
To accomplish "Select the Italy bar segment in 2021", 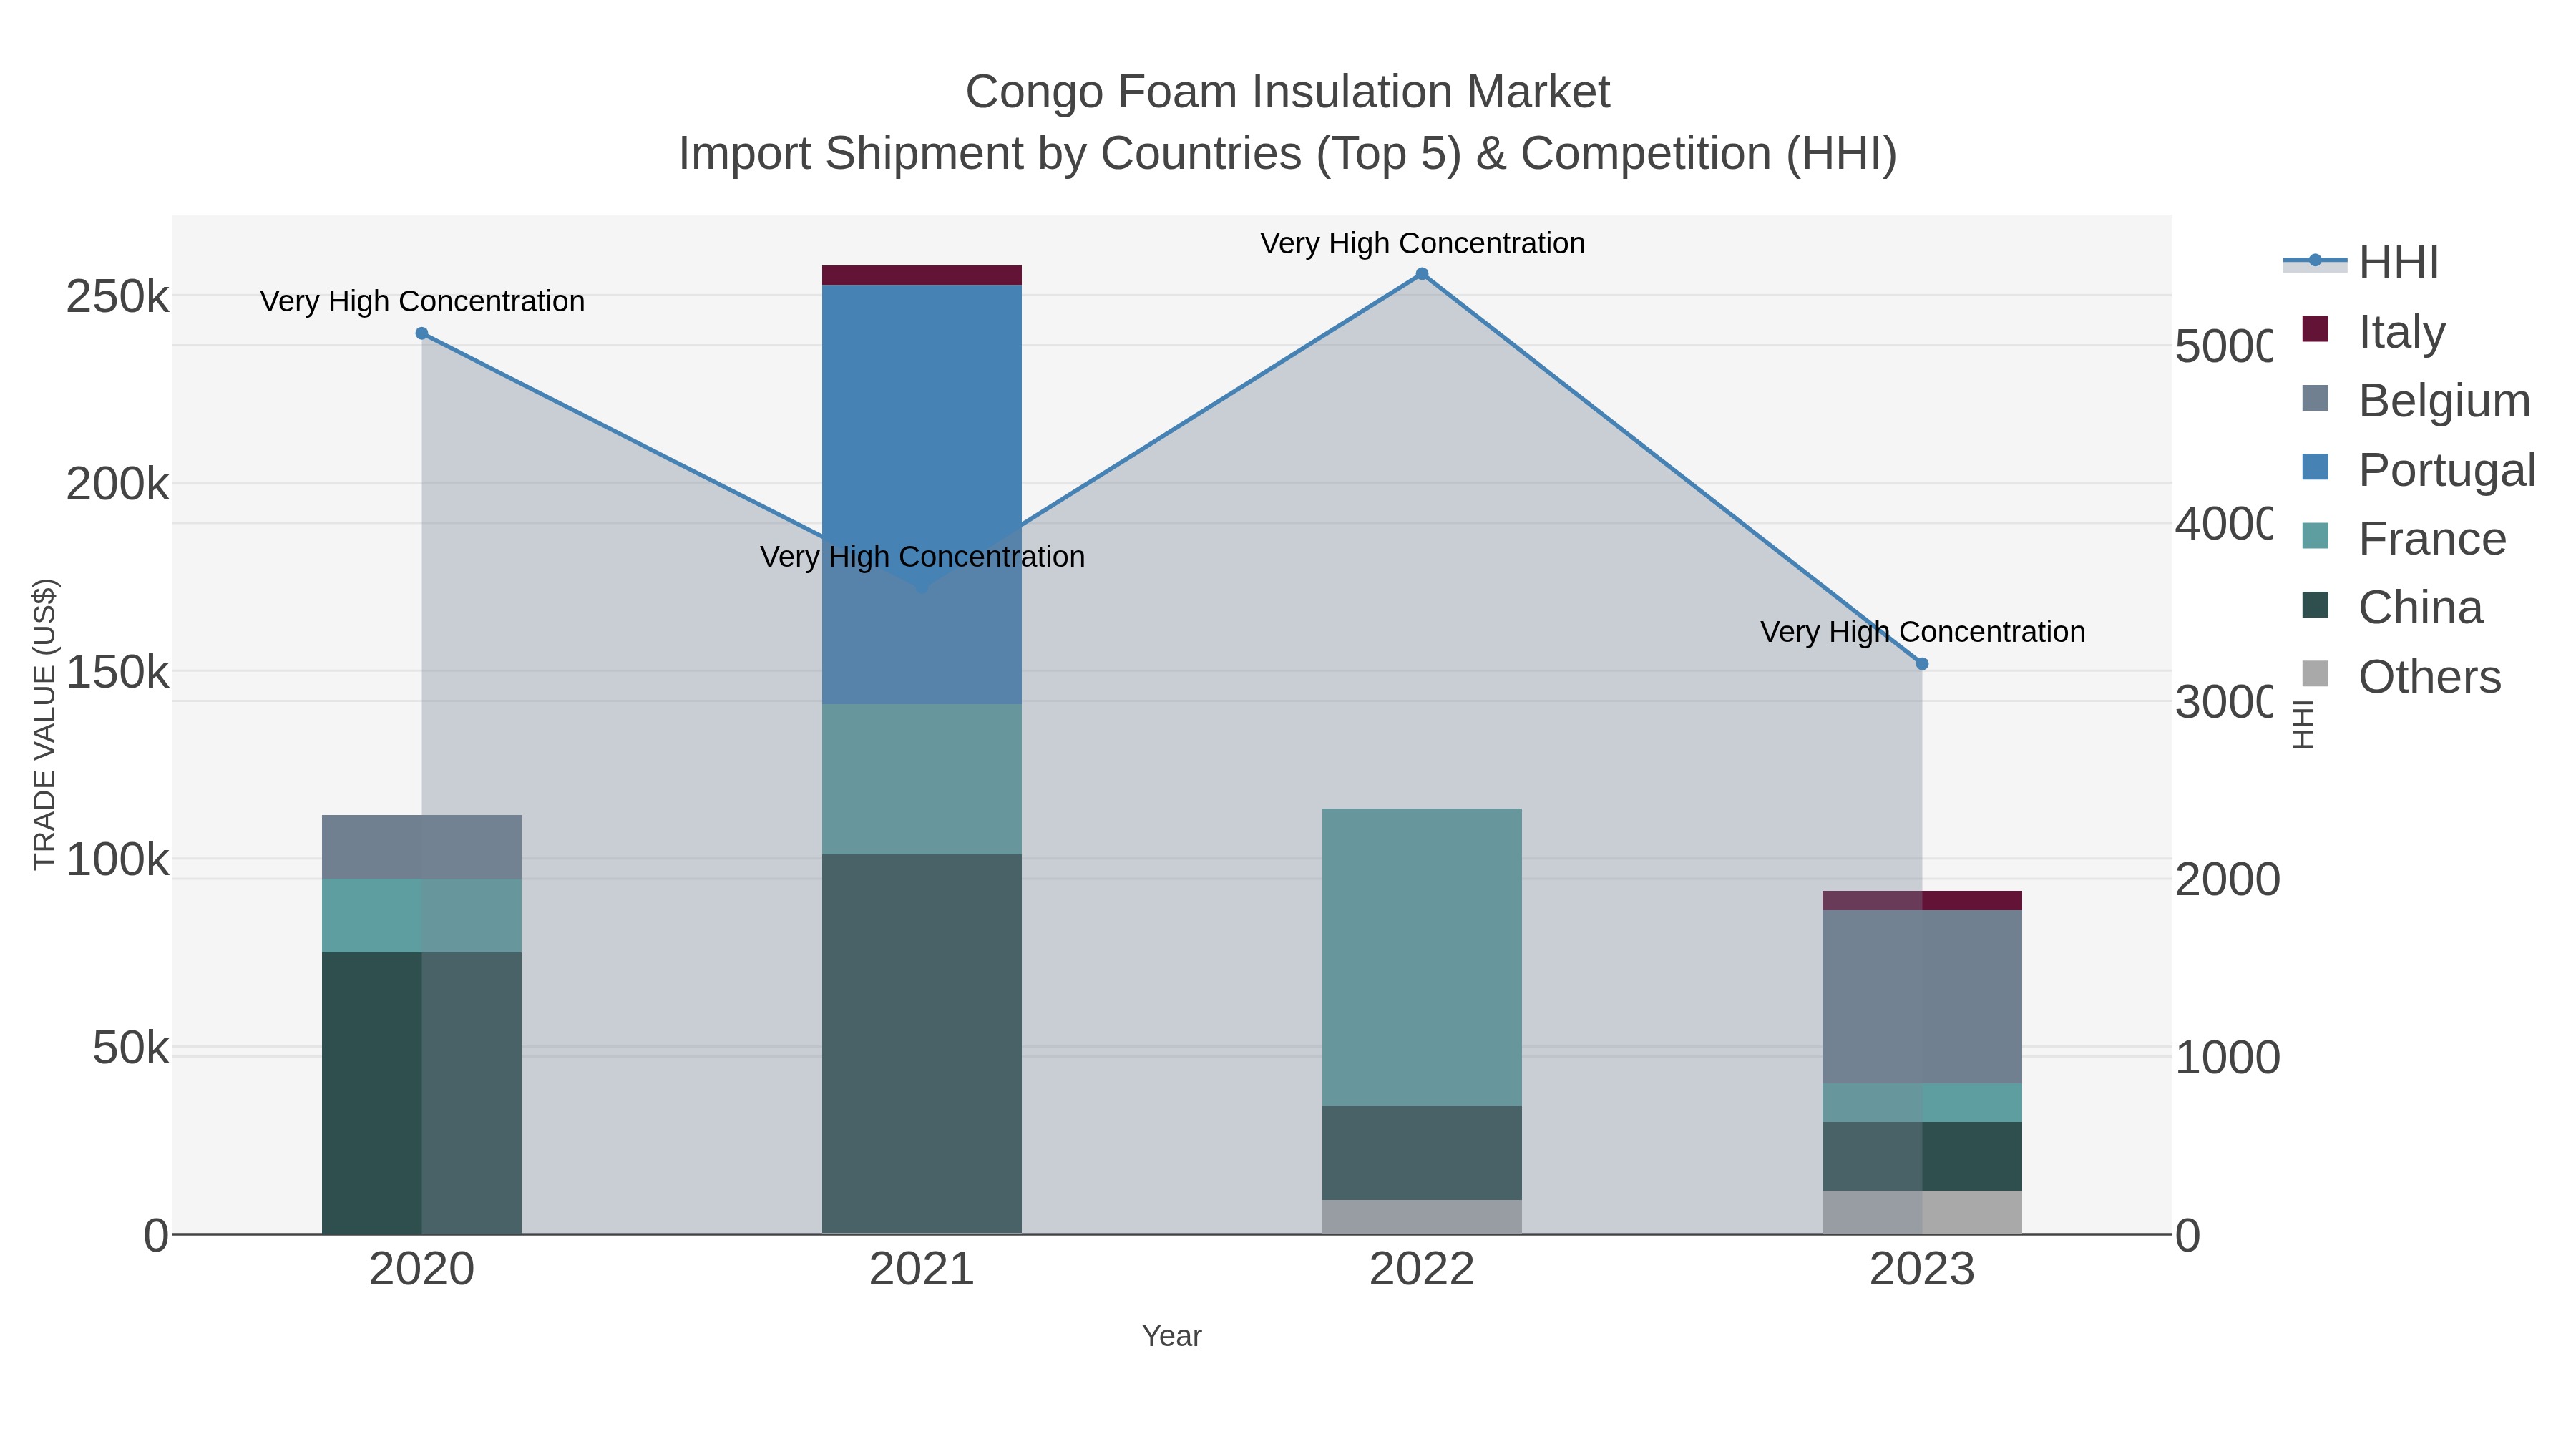I will pos(922,275).
